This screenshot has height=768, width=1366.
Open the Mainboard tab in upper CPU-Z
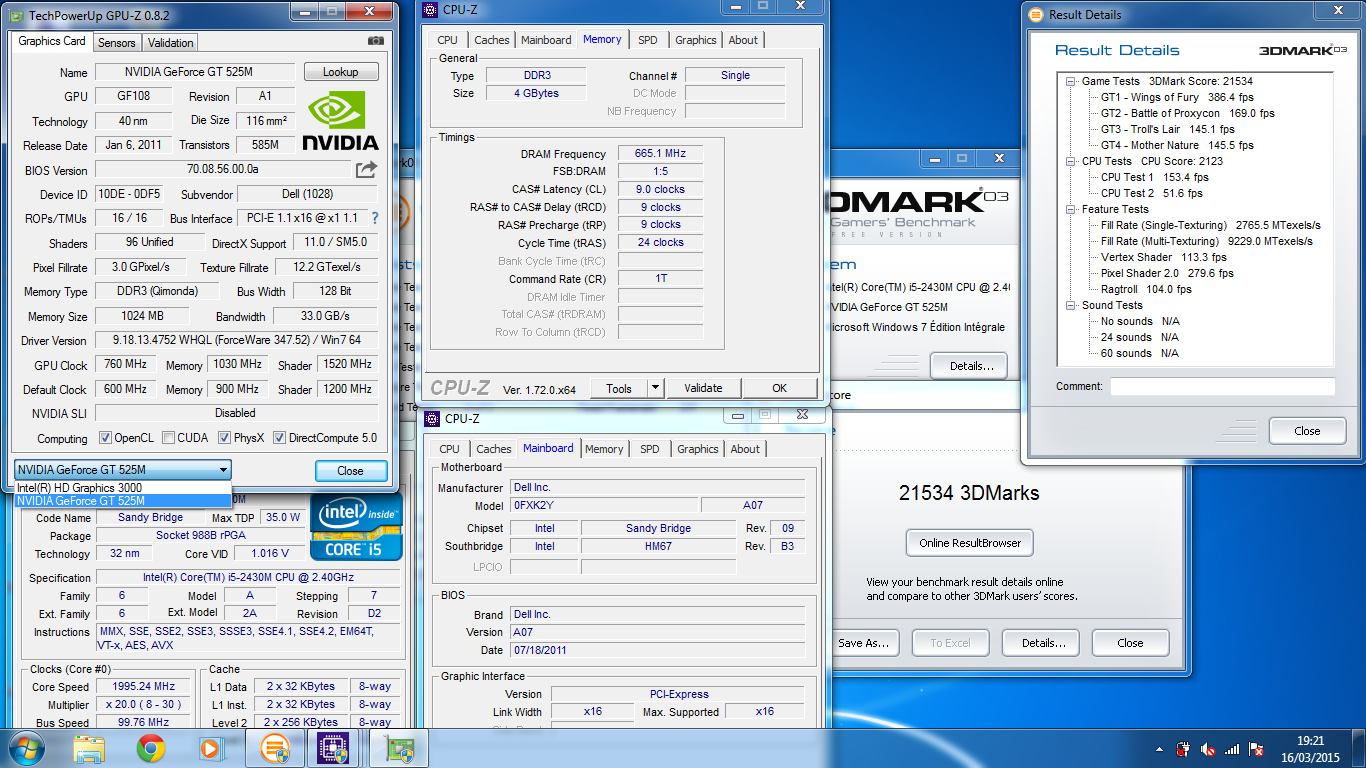(x=546, y=40)
